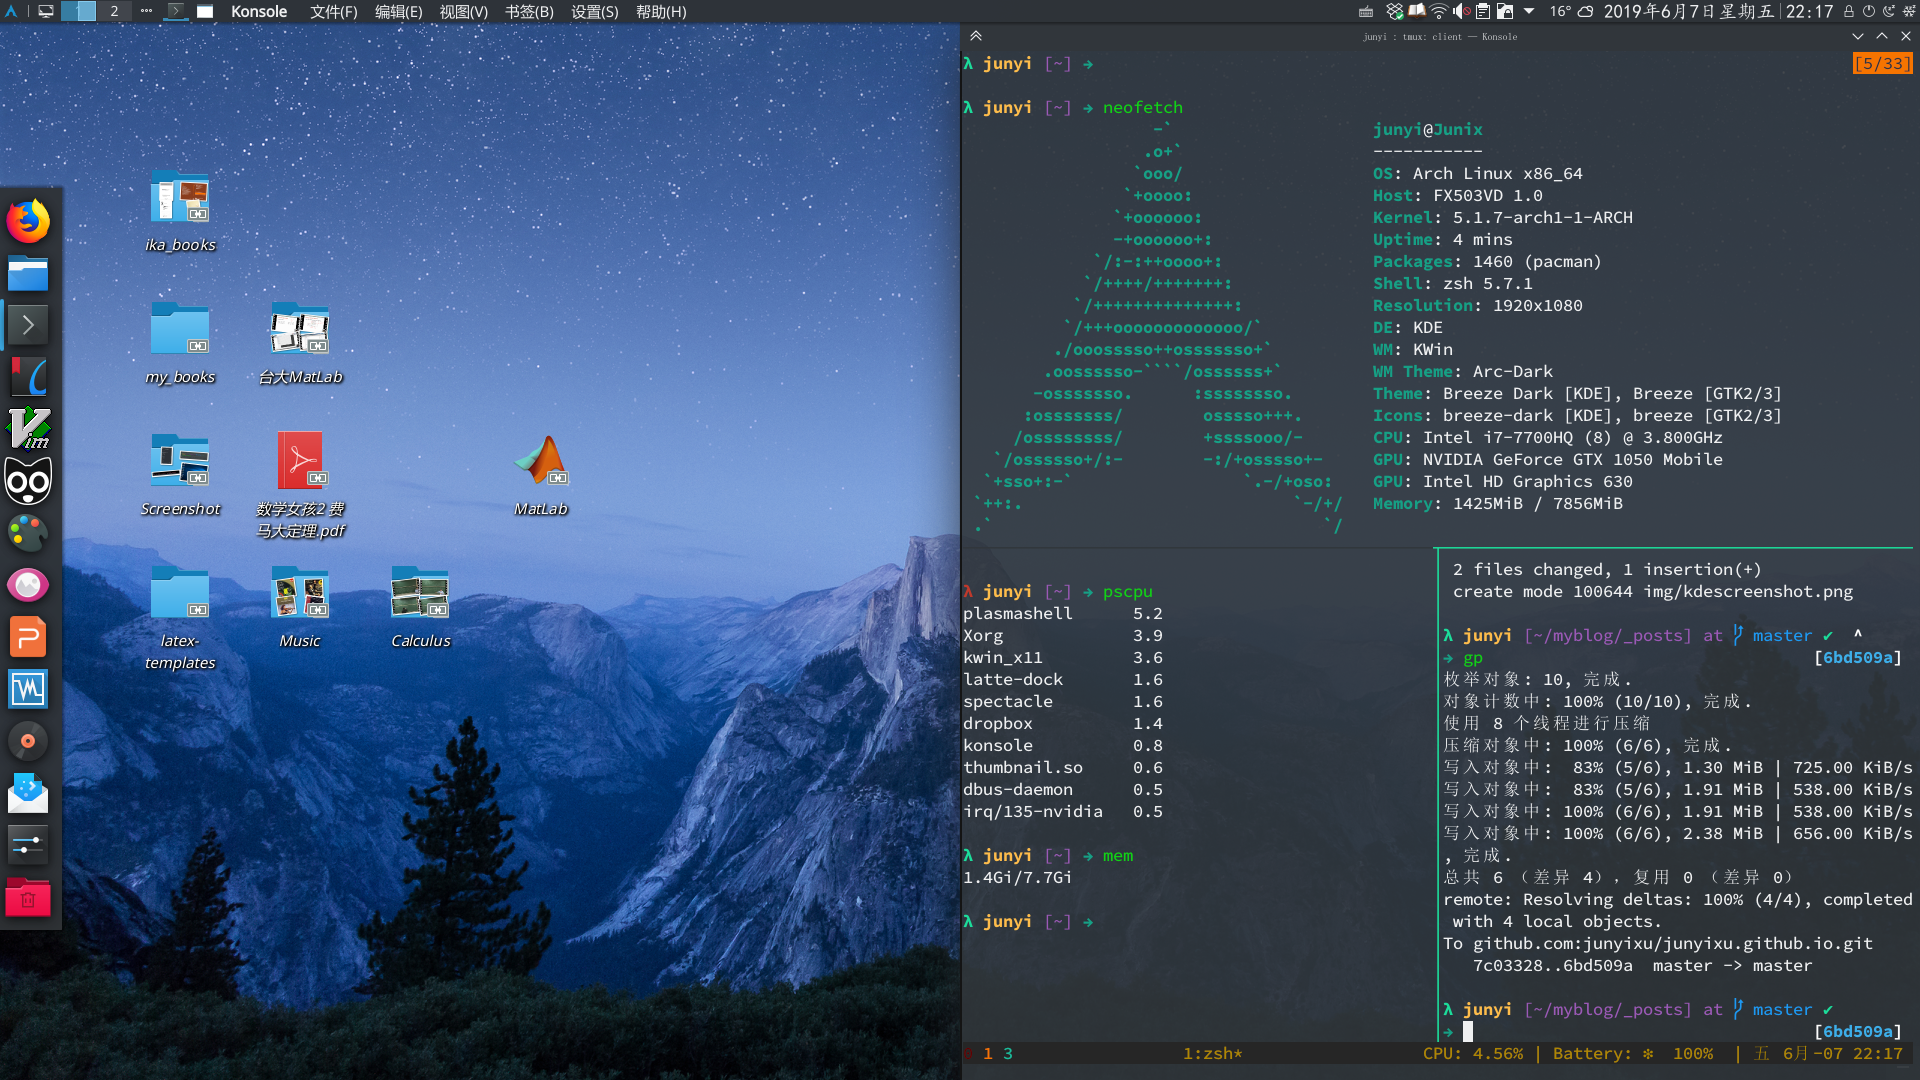Open the Wi-Fi network tray icon
Image resolution: width=1920 pixels, height=1080 pixels.
click(1439, 12)
